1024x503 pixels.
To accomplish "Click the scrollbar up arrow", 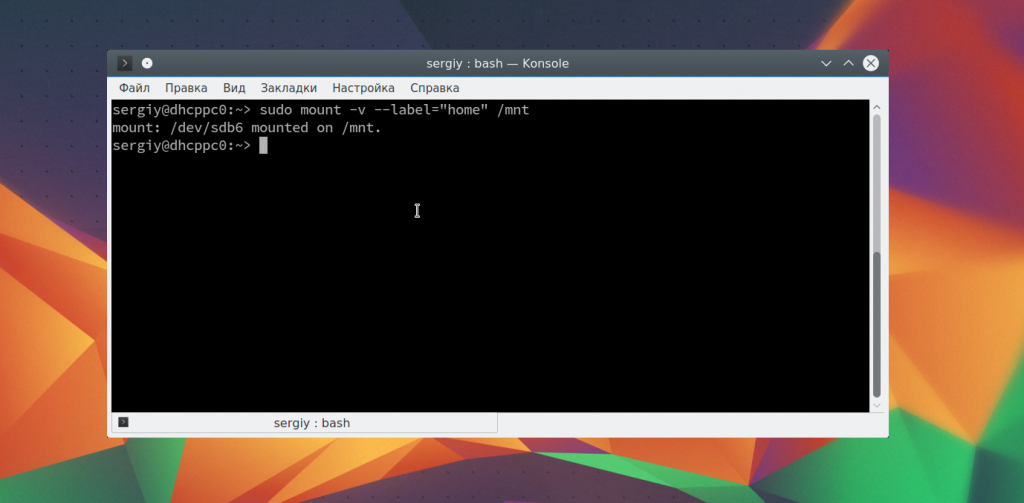I will click(x=877, y=107).
